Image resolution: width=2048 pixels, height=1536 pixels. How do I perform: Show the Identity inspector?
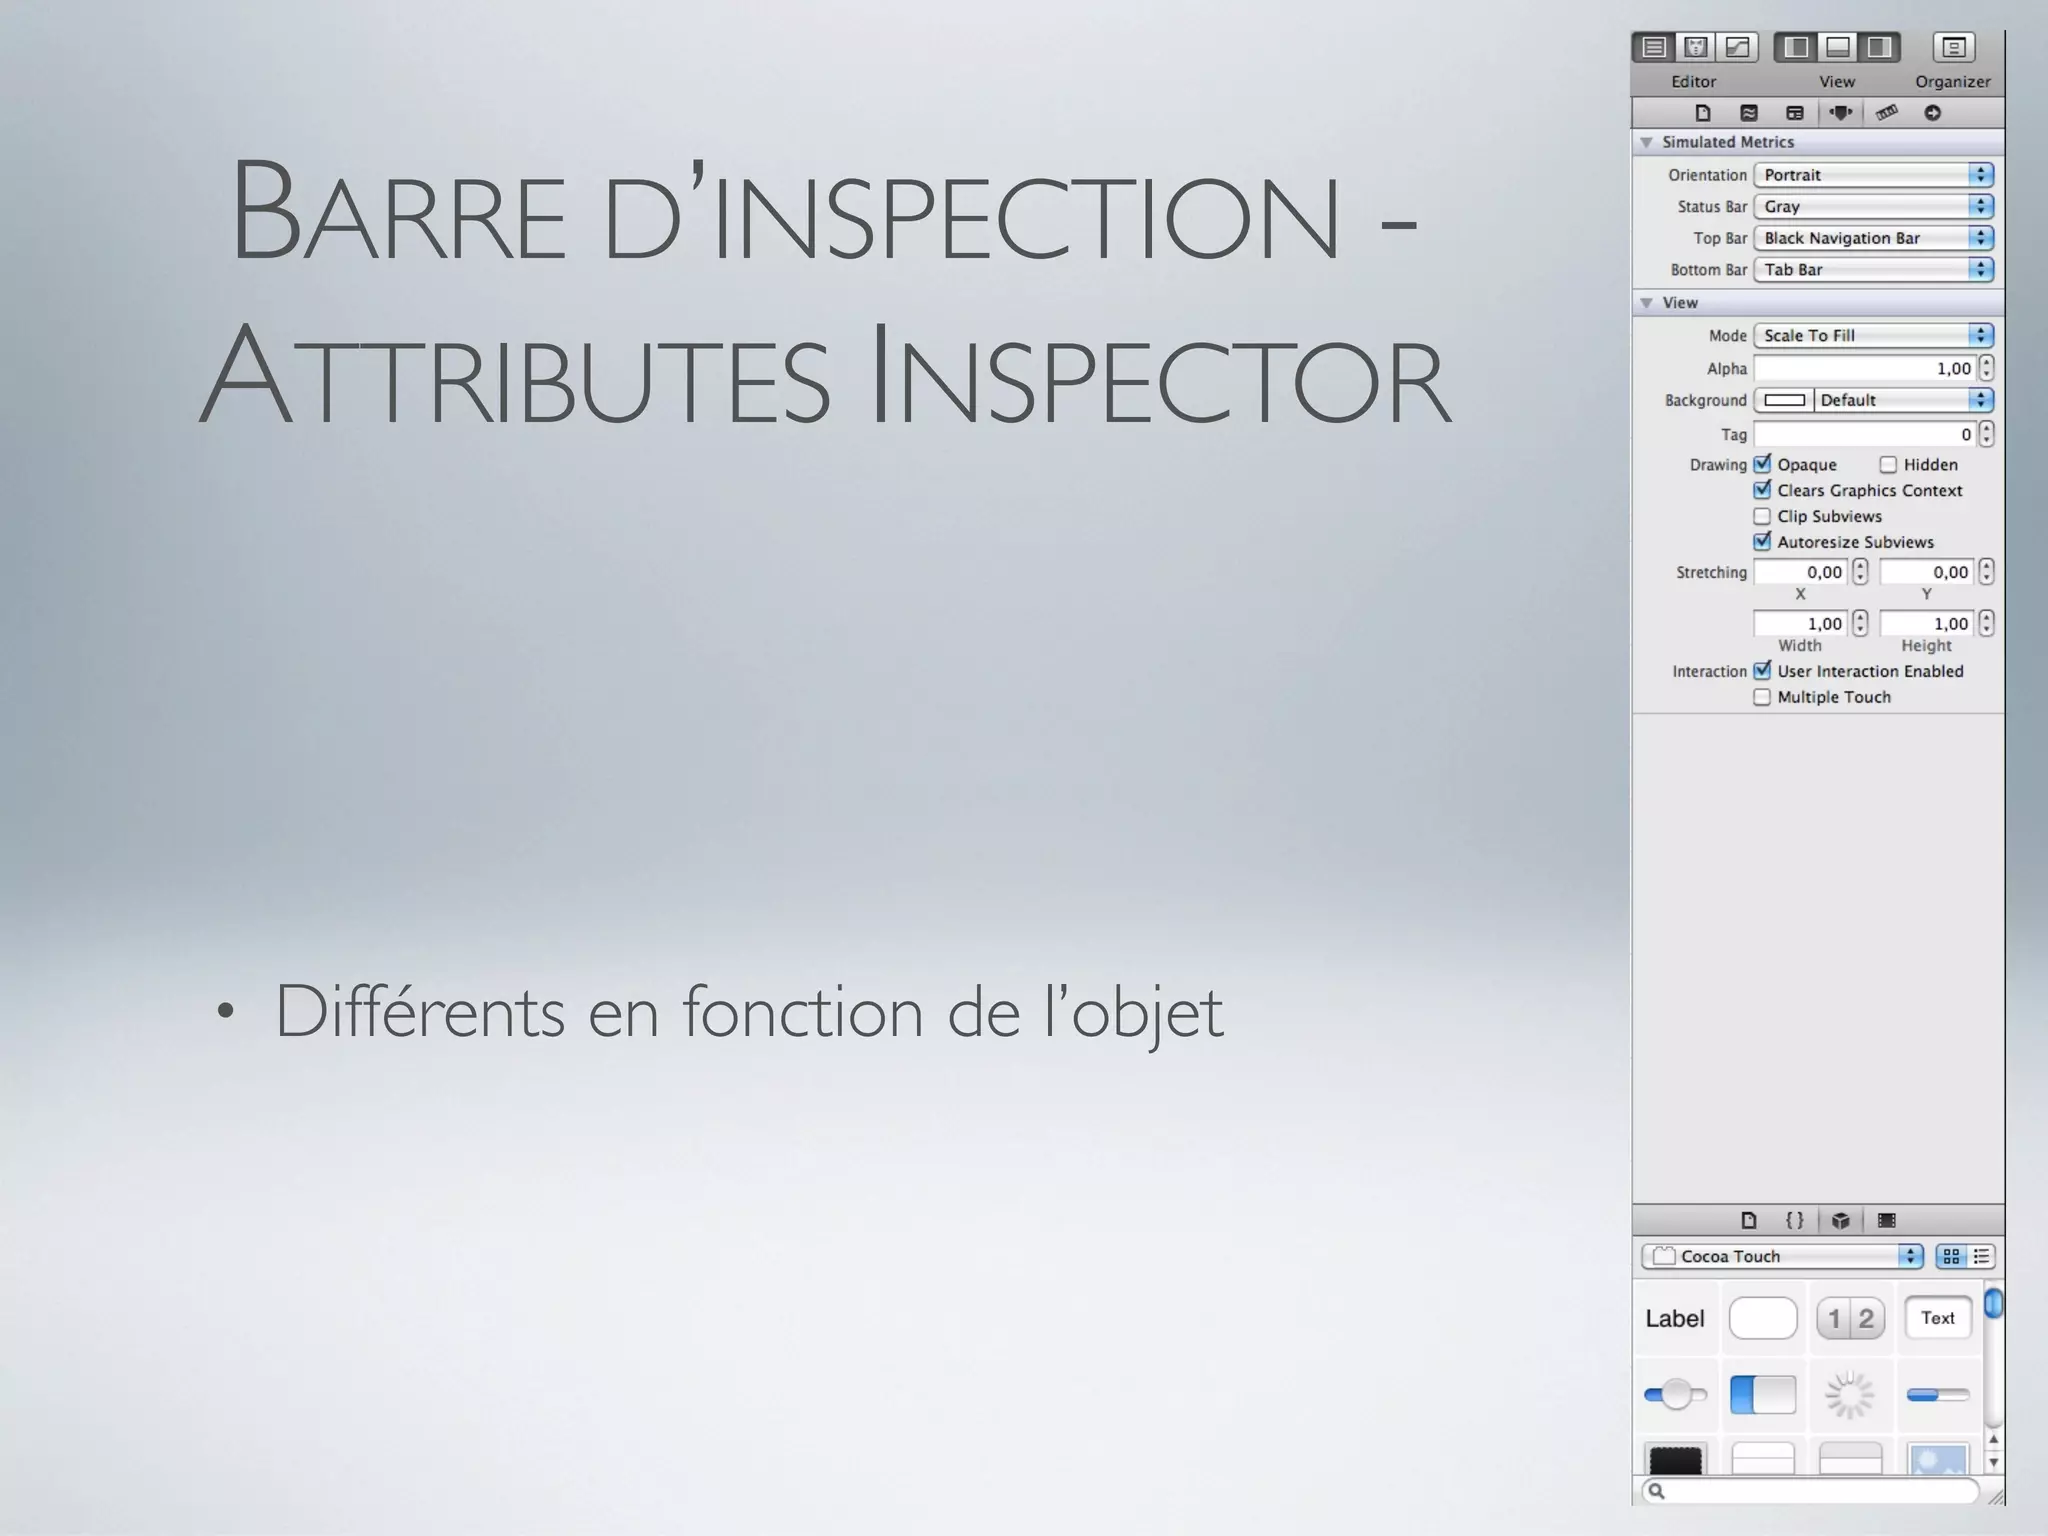(x=1795, y=113)
